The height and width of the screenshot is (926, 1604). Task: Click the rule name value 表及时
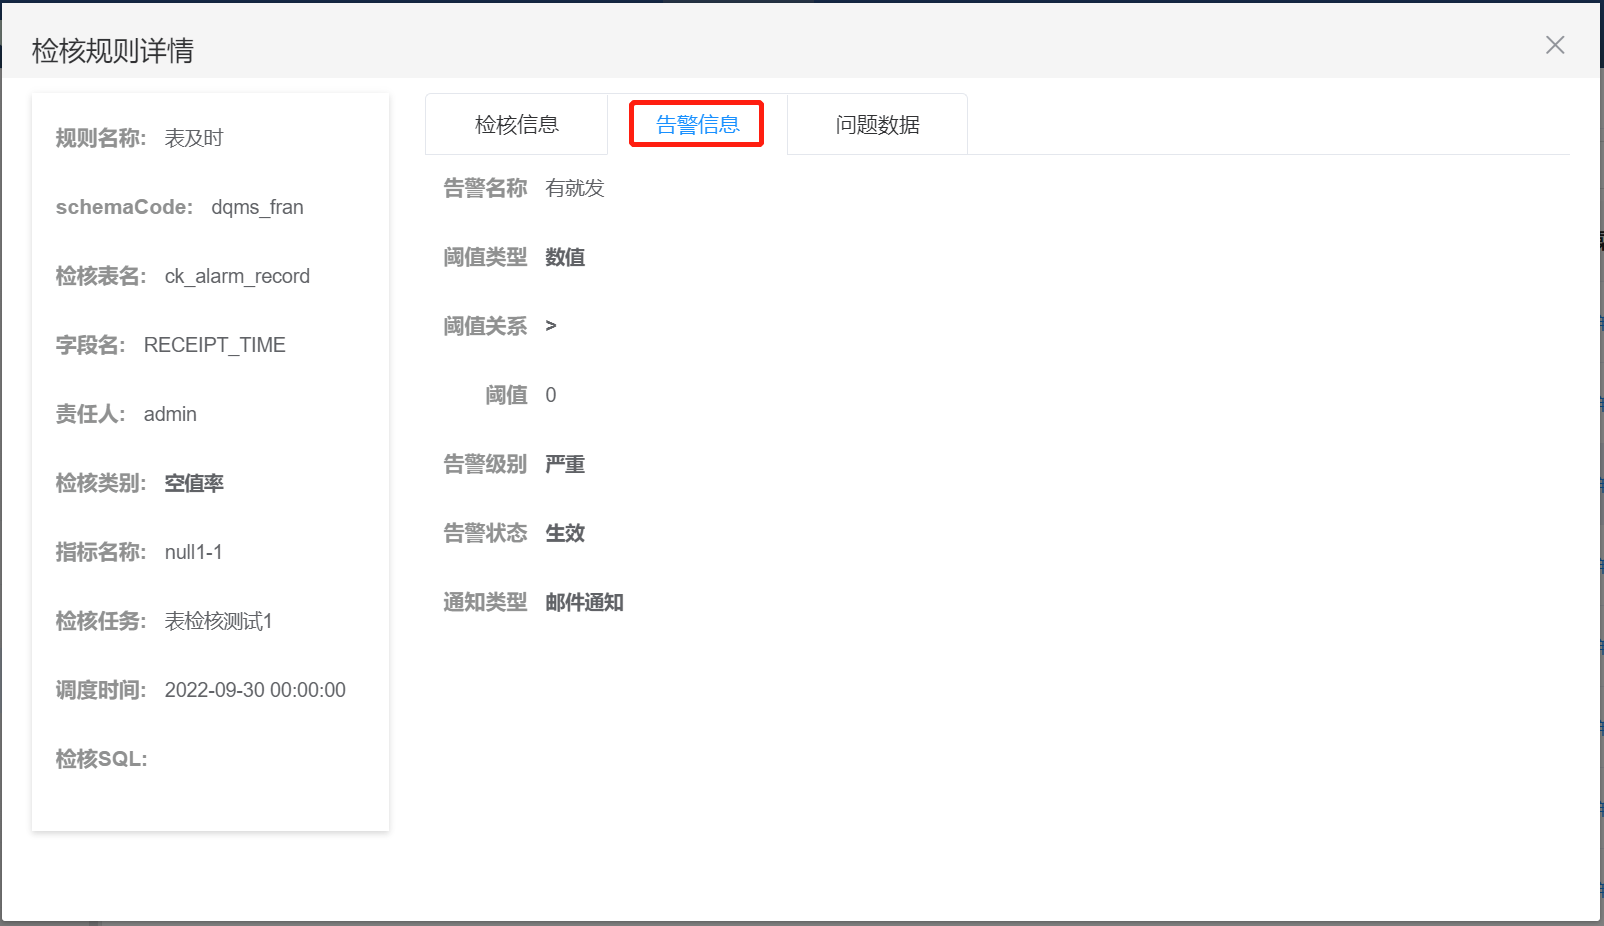coord(194,138)
